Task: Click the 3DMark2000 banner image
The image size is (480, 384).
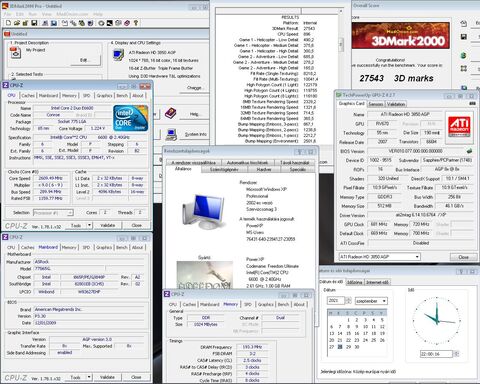Action: coord(400,35)
